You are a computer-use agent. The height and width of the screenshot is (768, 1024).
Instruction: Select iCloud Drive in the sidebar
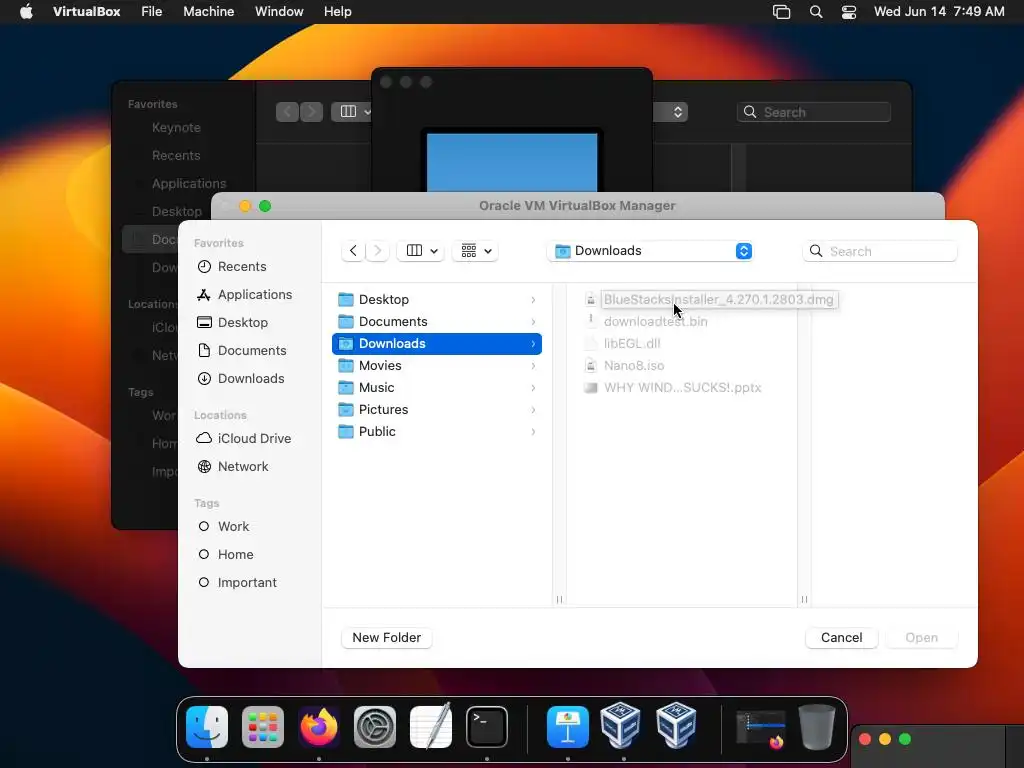coord(254,439)
